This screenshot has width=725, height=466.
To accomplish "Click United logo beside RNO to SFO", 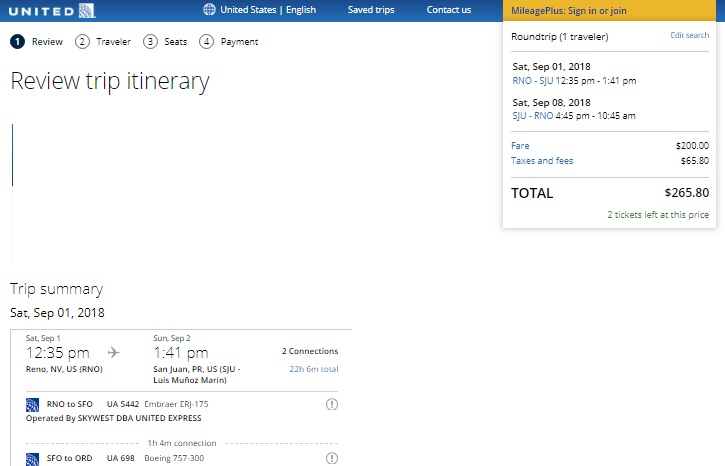I will coord(32,405).
